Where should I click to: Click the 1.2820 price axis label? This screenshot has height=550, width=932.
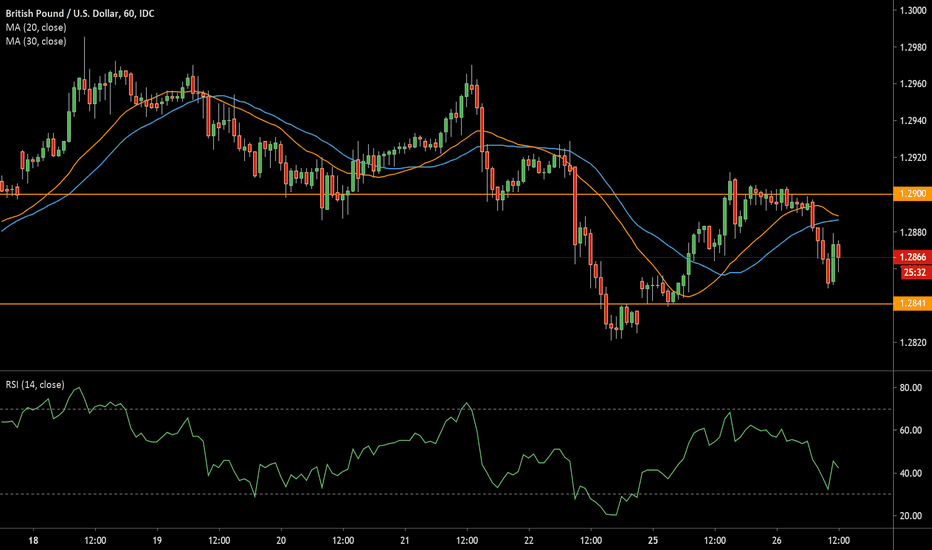click(x=911, y=343)
